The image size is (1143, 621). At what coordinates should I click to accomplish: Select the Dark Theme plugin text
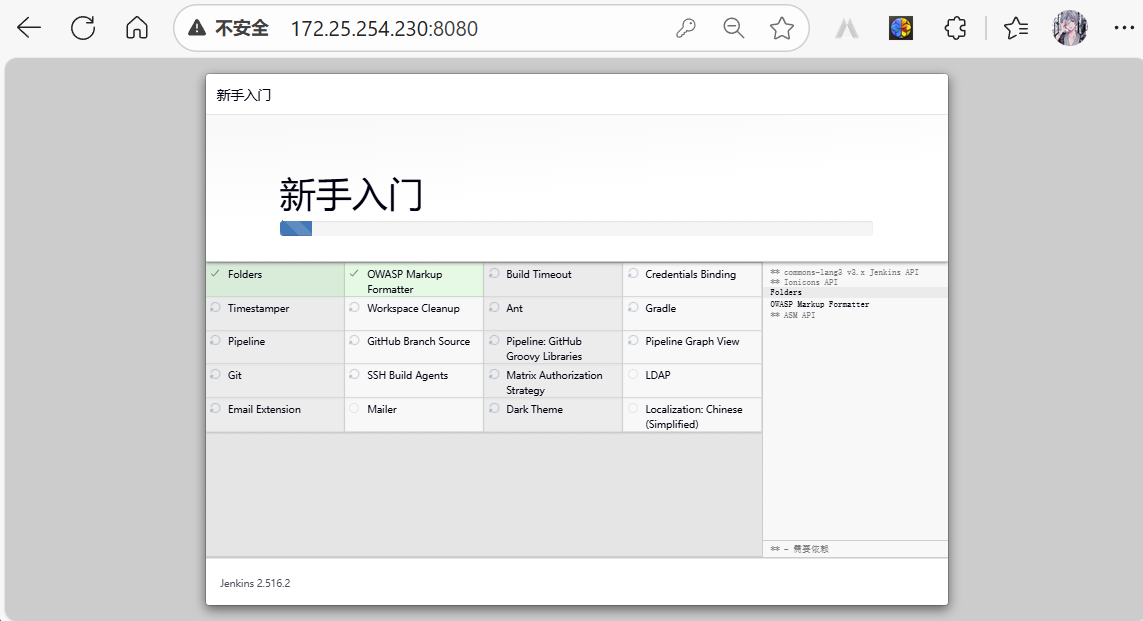click(534, 410)
